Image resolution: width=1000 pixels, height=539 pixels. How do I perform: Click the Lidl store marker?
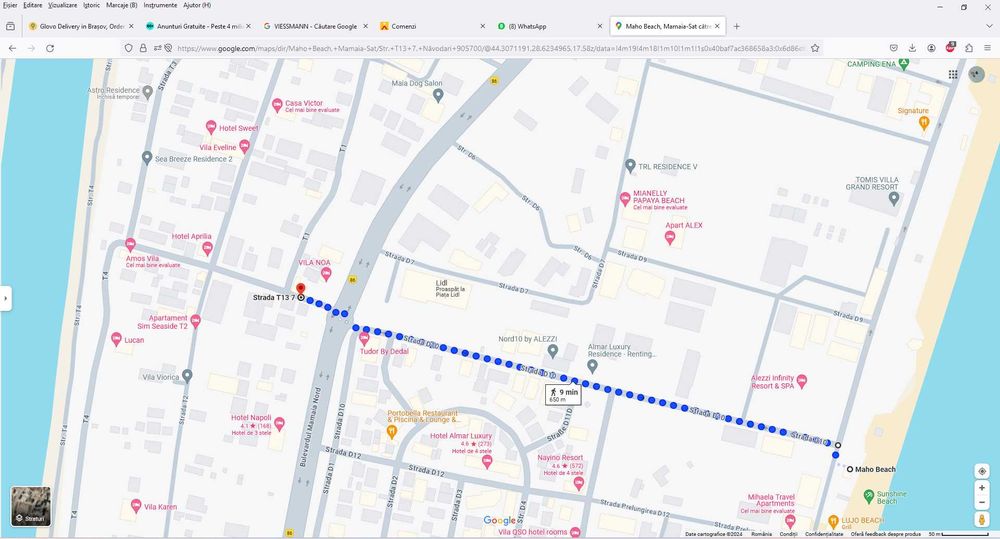[442, 283]
